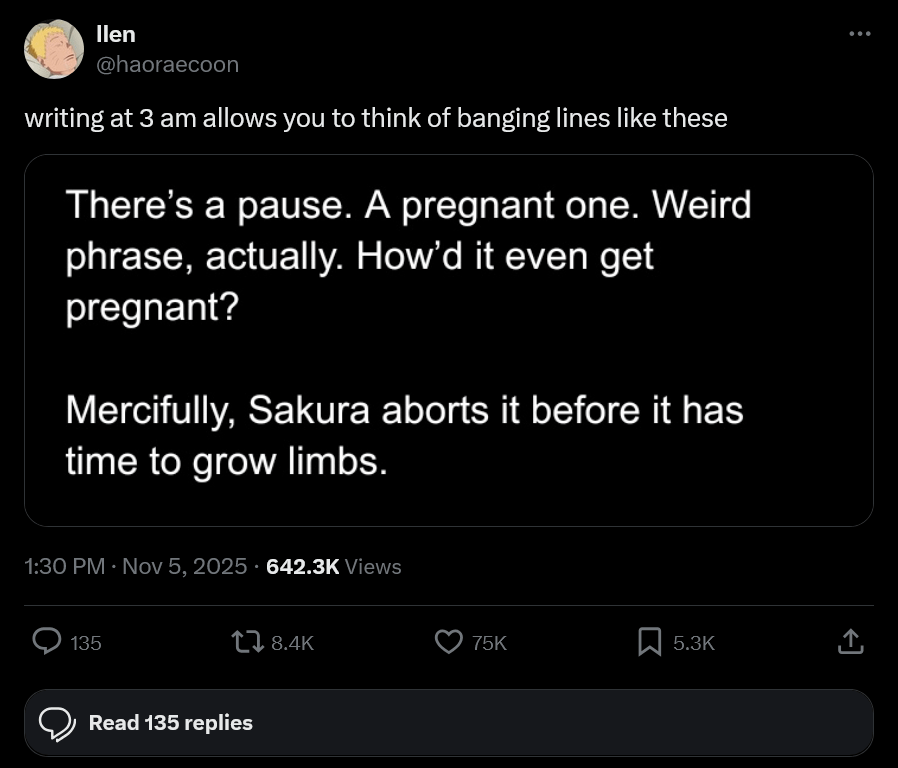898x768 pixels.
Task: Open the display name Ilen
Action: (115, 34)
